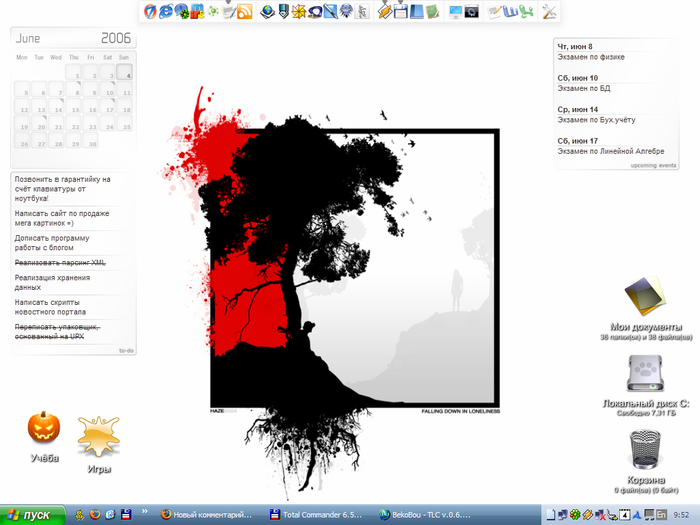
Task: Launch Microsoft Excel from the dock
Action: pyautogui.click(x=526, y=11)
